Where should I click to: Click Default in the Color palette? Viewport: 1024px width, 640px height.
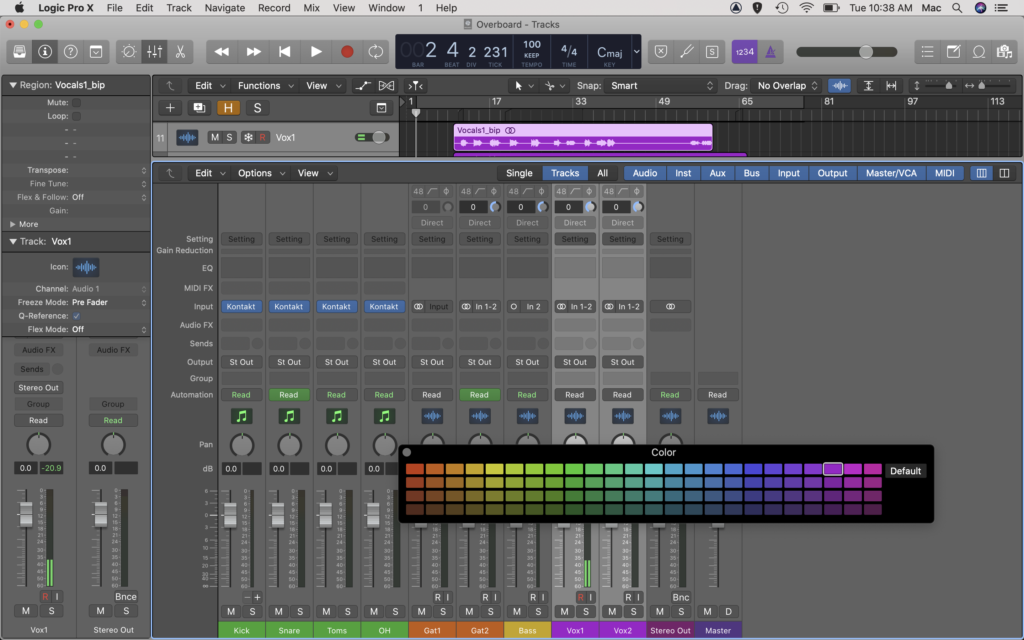click(x=905, y=470)
